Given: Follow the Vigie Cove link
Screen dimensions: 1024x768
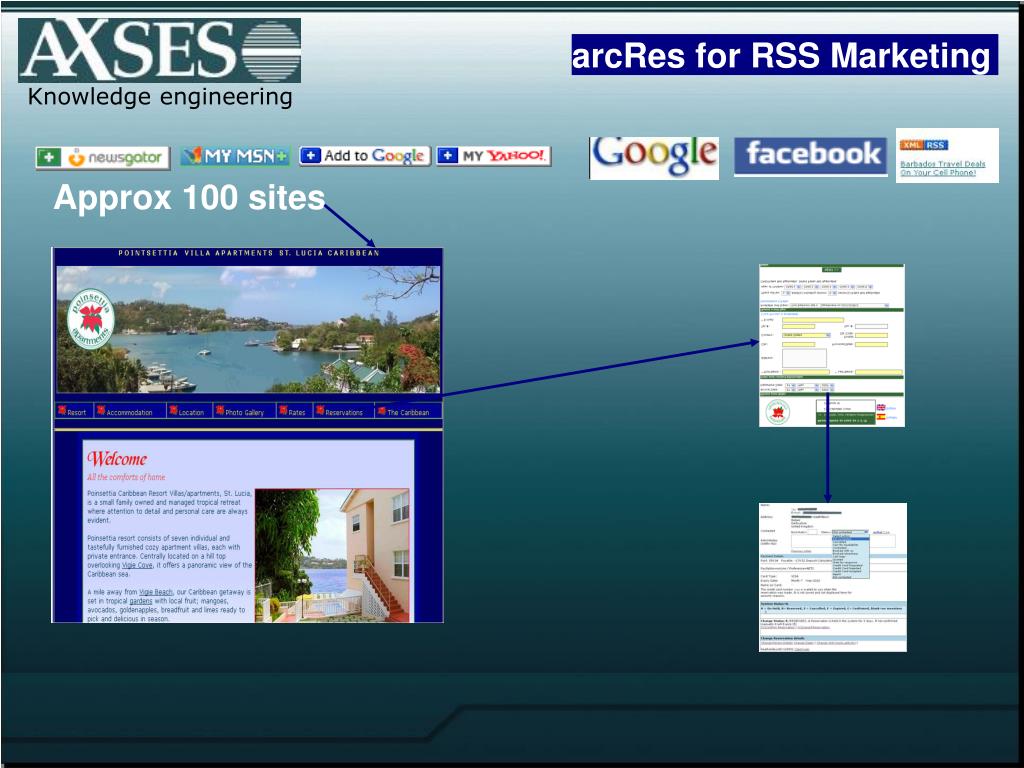Looking at the screenshot, I should (137, 565).
